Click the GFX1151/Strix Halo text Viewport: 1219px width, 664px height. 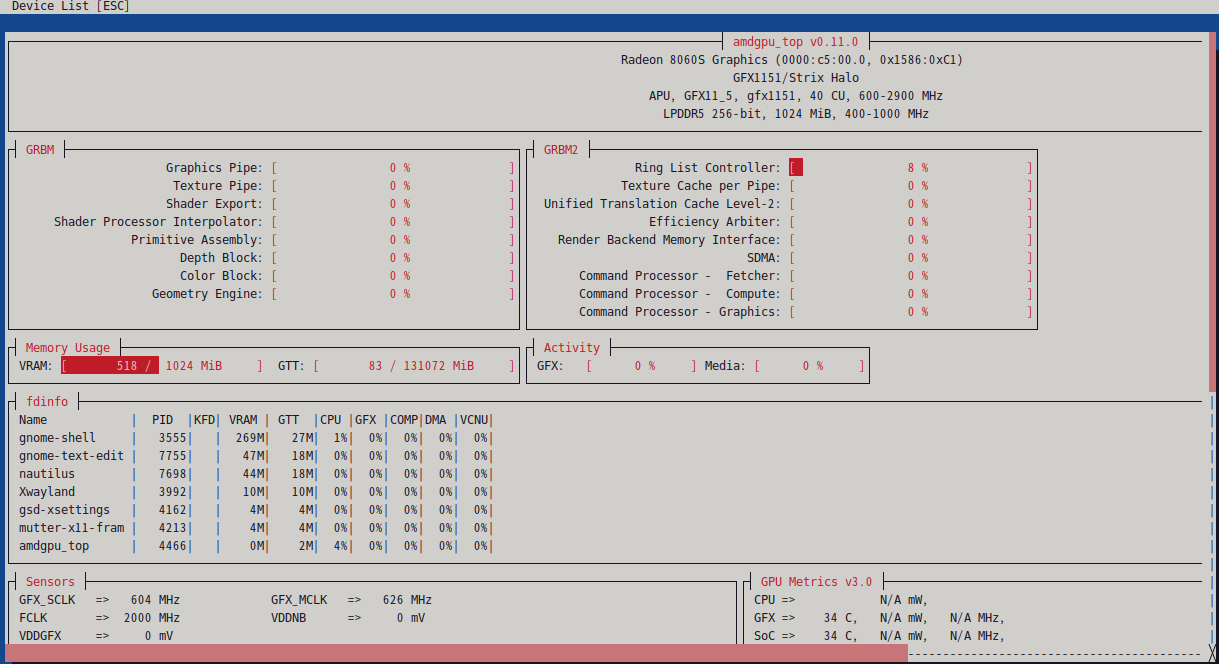795,78
